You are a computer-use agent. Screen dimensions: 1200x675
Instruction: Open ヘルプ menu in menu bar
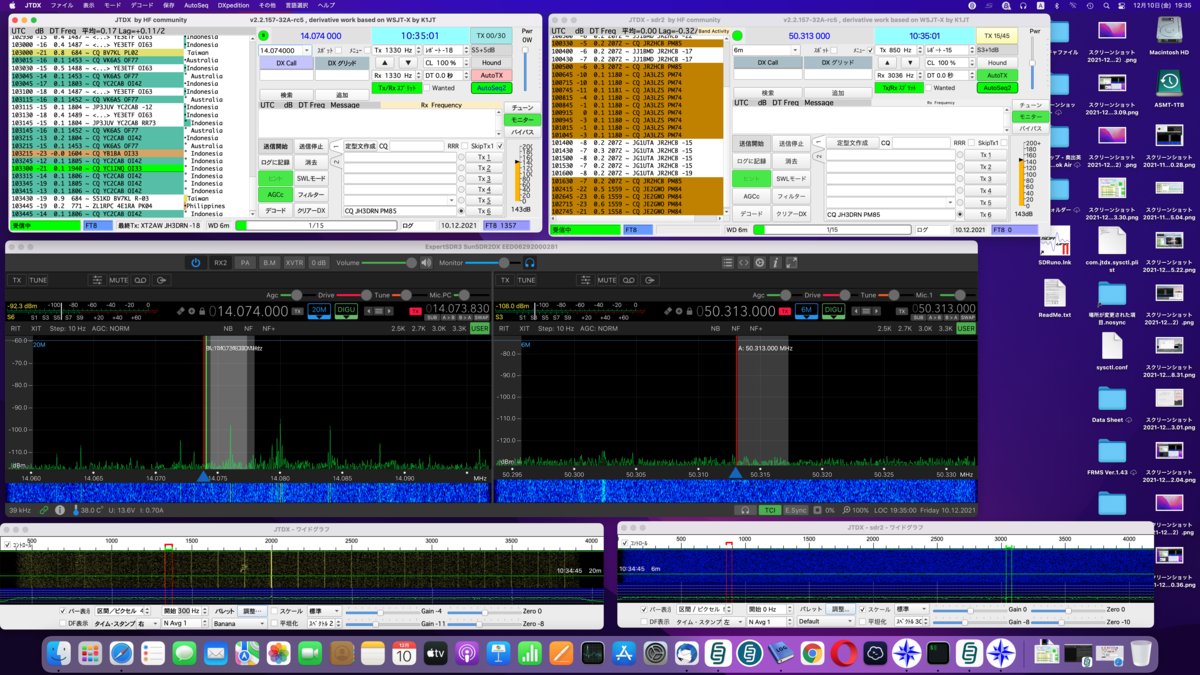pyautogui.click(x=326, y=5)
